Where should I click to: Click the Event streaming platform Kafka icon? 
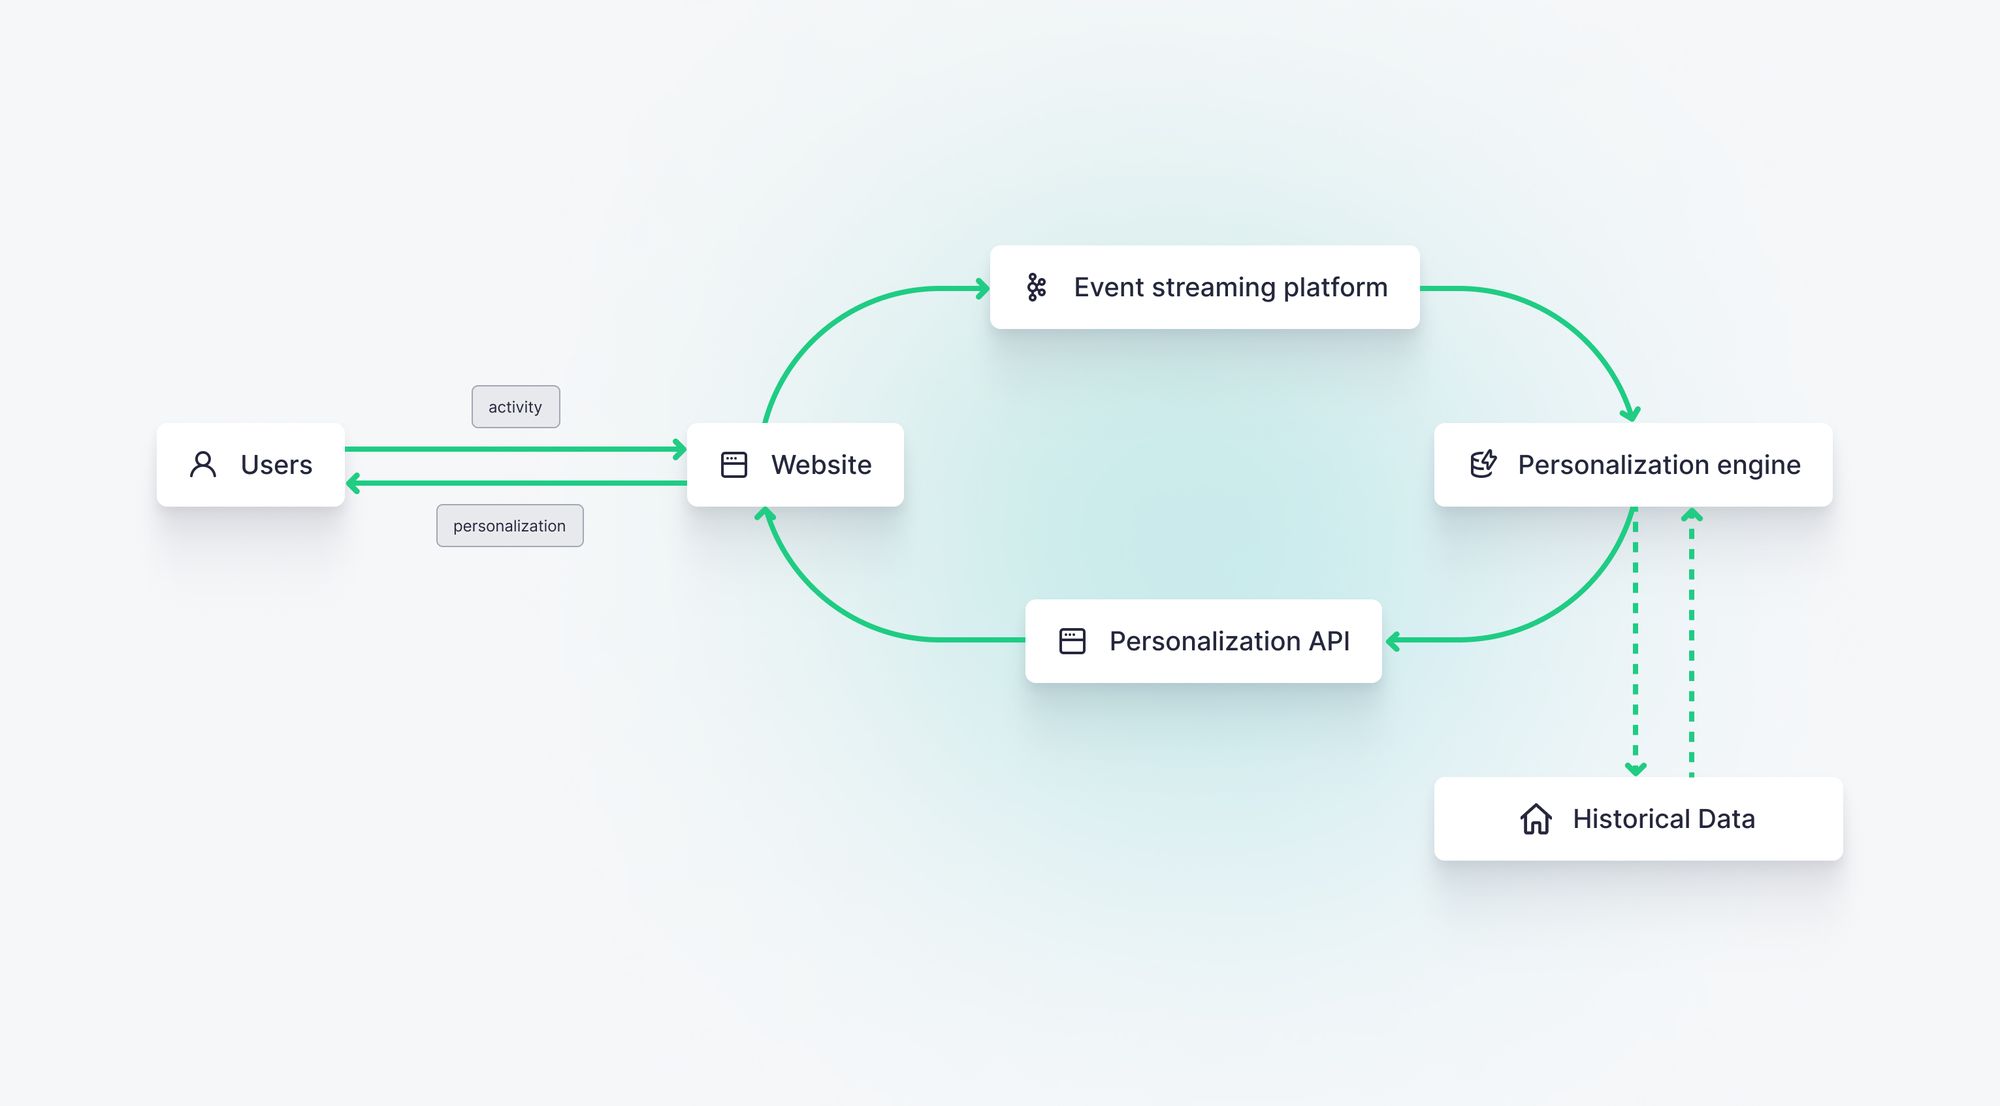click(x=1036, y=287)
